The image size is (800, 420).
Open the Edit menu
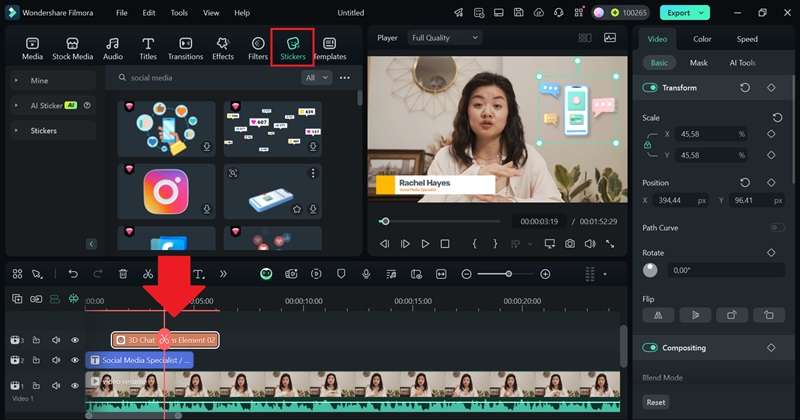pyautogui.click(x=149, y=13)
